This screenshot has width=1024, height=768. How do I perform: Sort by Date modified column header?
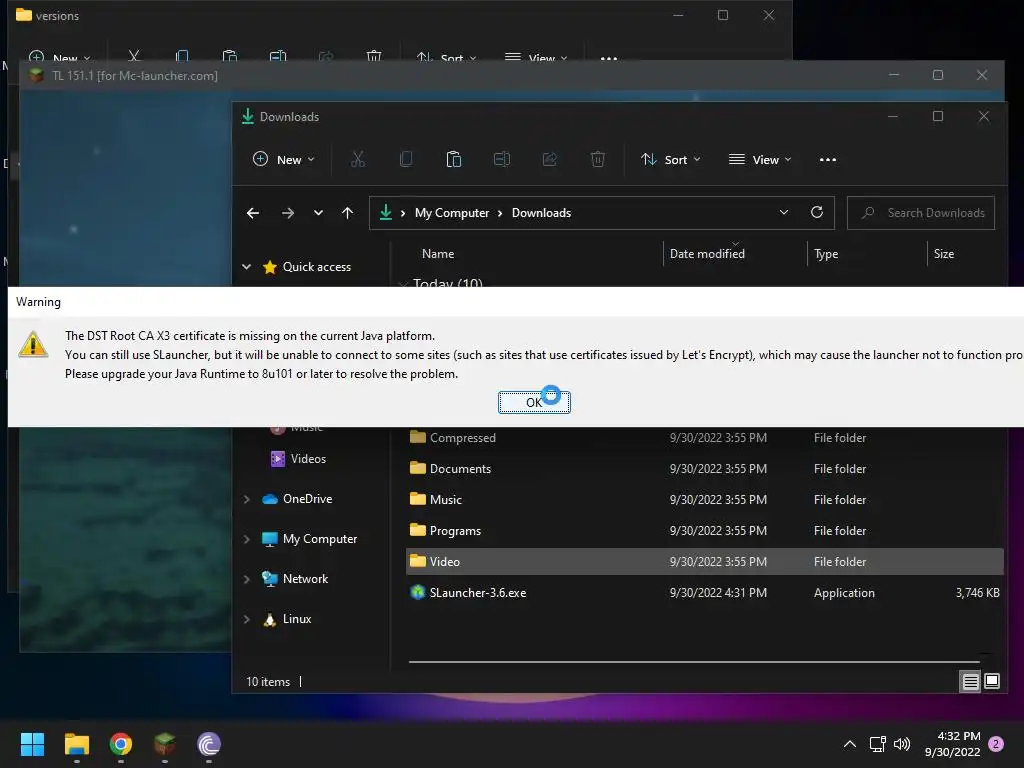(707, 254)
